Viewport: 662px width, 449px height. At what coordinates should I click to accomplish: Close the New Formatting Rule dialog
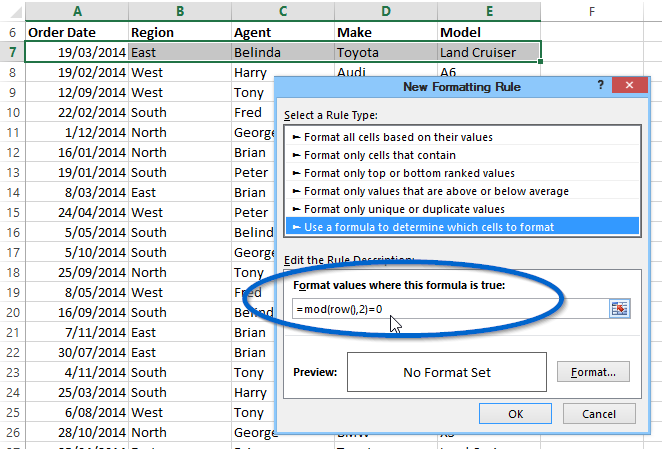(629, 85)
